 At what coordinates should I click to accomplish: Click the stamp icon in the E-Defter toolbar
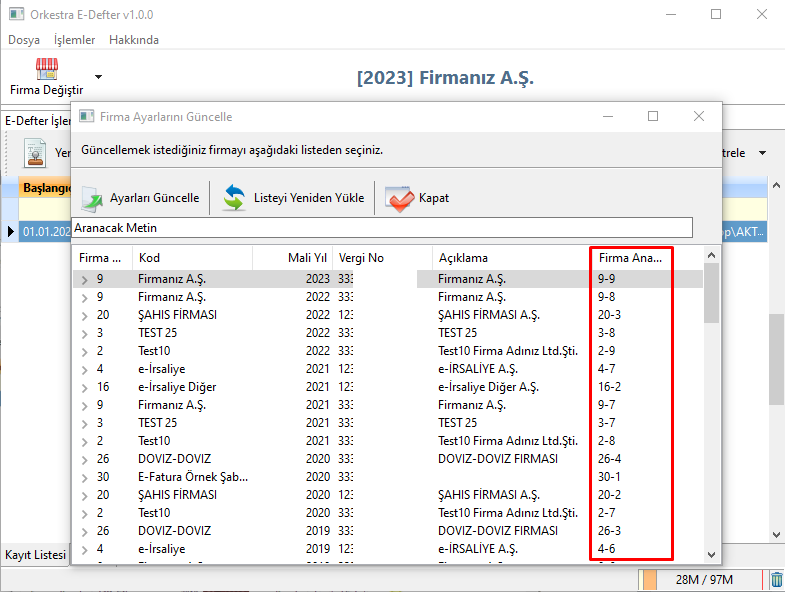point(36,153)
